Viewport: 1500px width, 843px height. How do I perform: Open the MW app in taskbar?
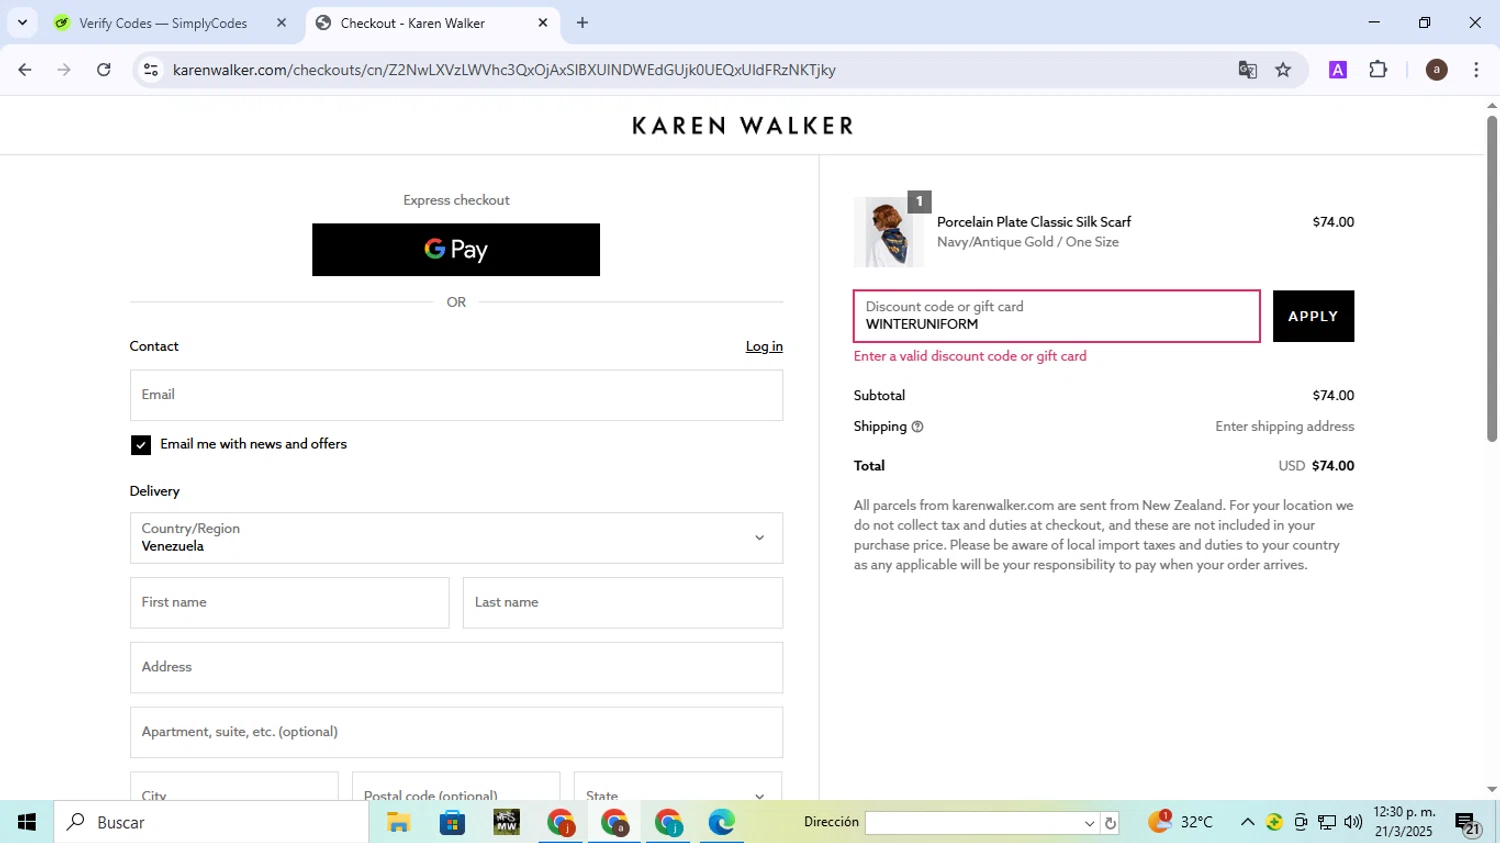click(506, 823)
